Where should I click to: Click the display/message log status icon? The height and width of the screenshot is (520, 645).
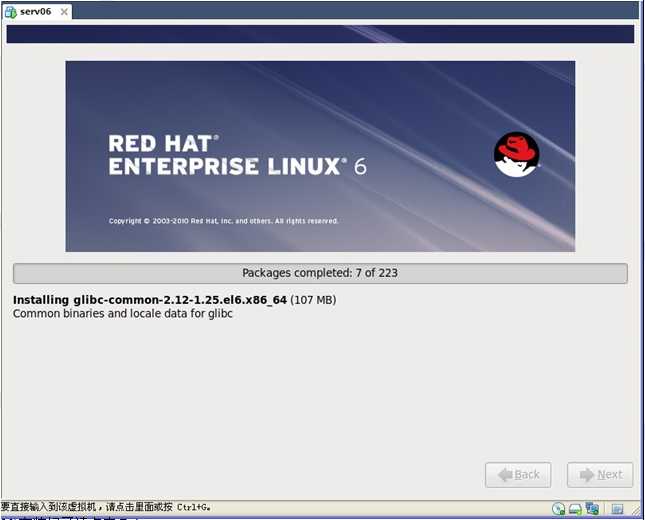617,509
